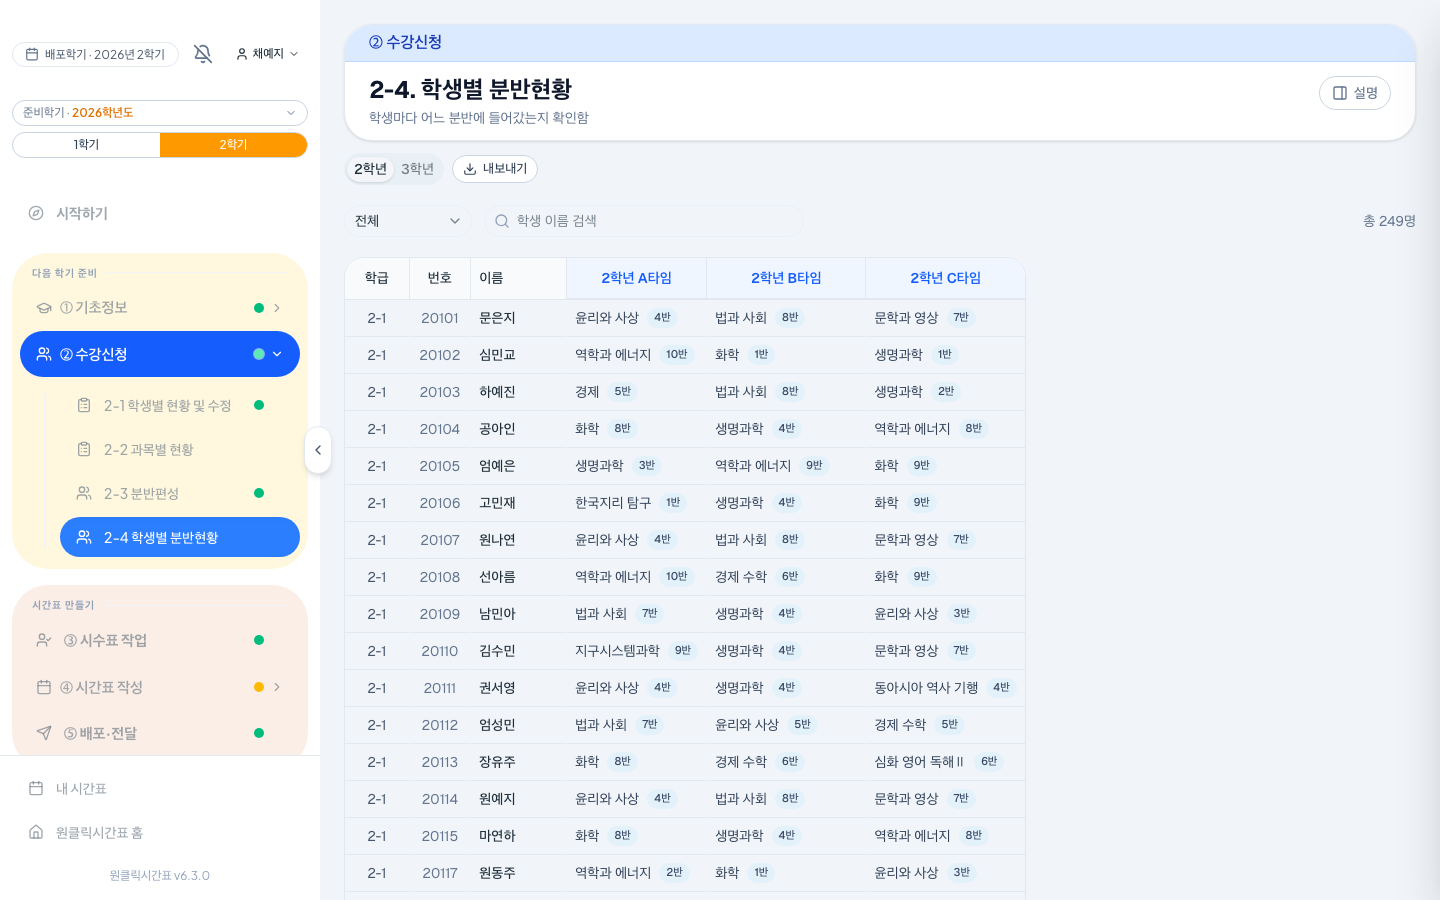Collapse the ② 수강신청 section chevron
Image resolution: width=1440 pixels, height=900 pixels.
(x=277, y=354)
